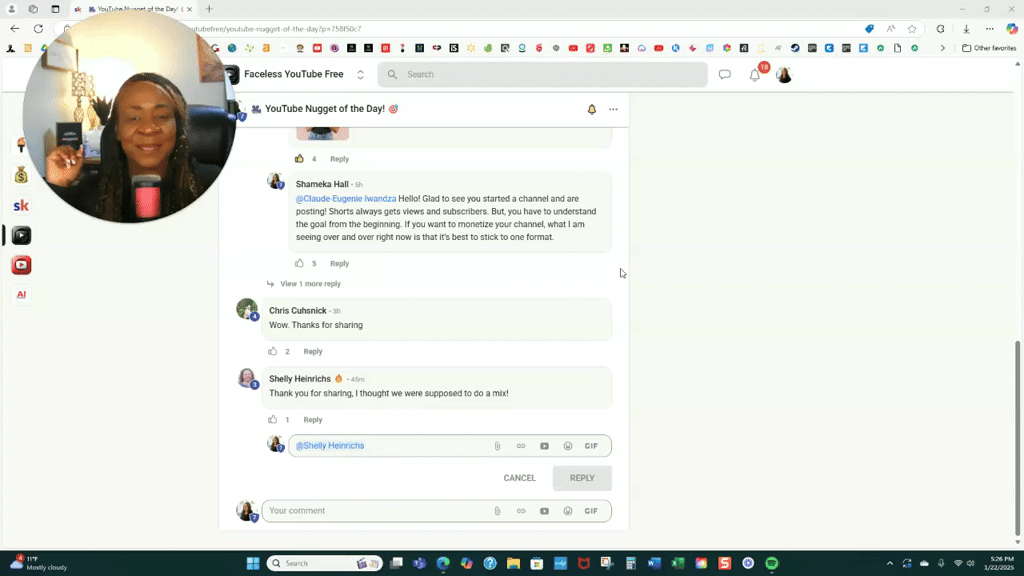Open the emoji picker in the reply box
The image size is (1024, 576).
point(568,446)
